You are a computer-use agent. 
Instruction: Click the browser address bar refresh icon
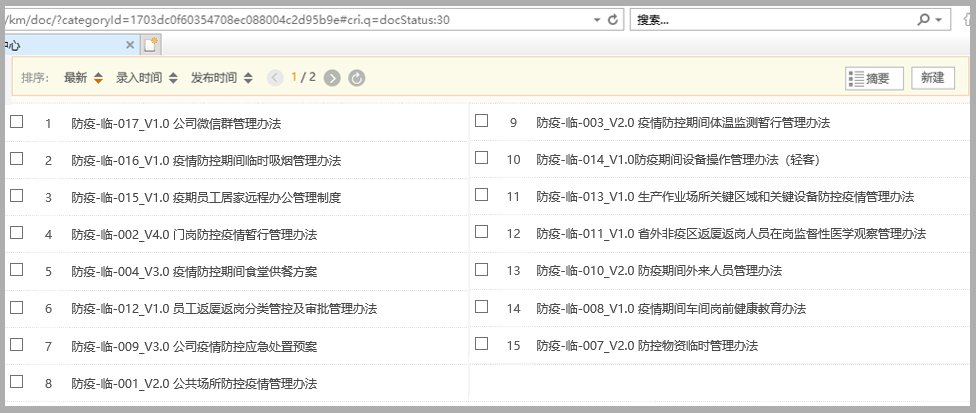pyautogui.click(x=612, y=20)
